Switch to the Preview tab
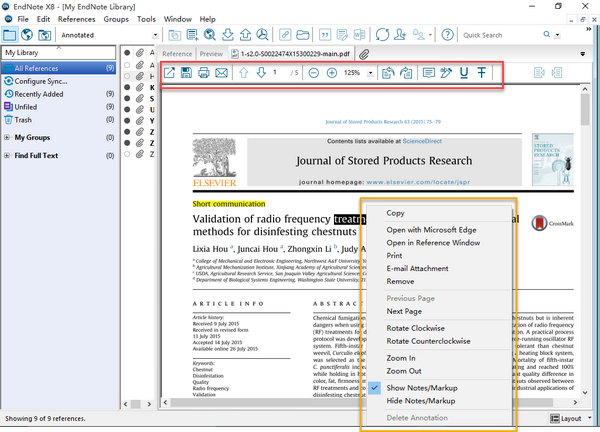600x432 pixels. coord(211,54)
